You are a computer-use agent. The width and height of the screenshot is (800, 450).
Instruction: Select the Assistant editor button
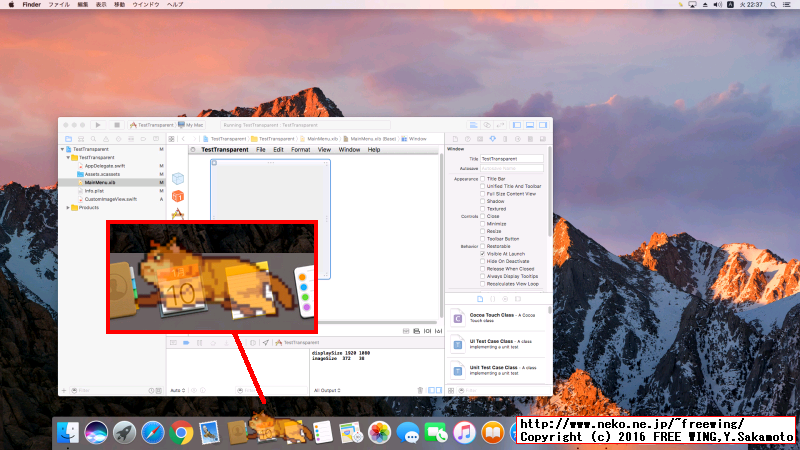click(487, 125)
